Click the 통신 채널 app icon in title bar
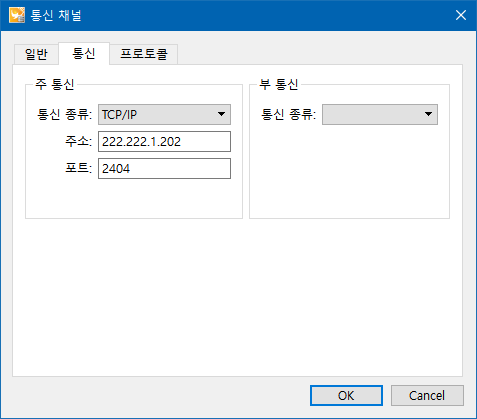This screenshot has width=477, height=419. pos(17,15)
